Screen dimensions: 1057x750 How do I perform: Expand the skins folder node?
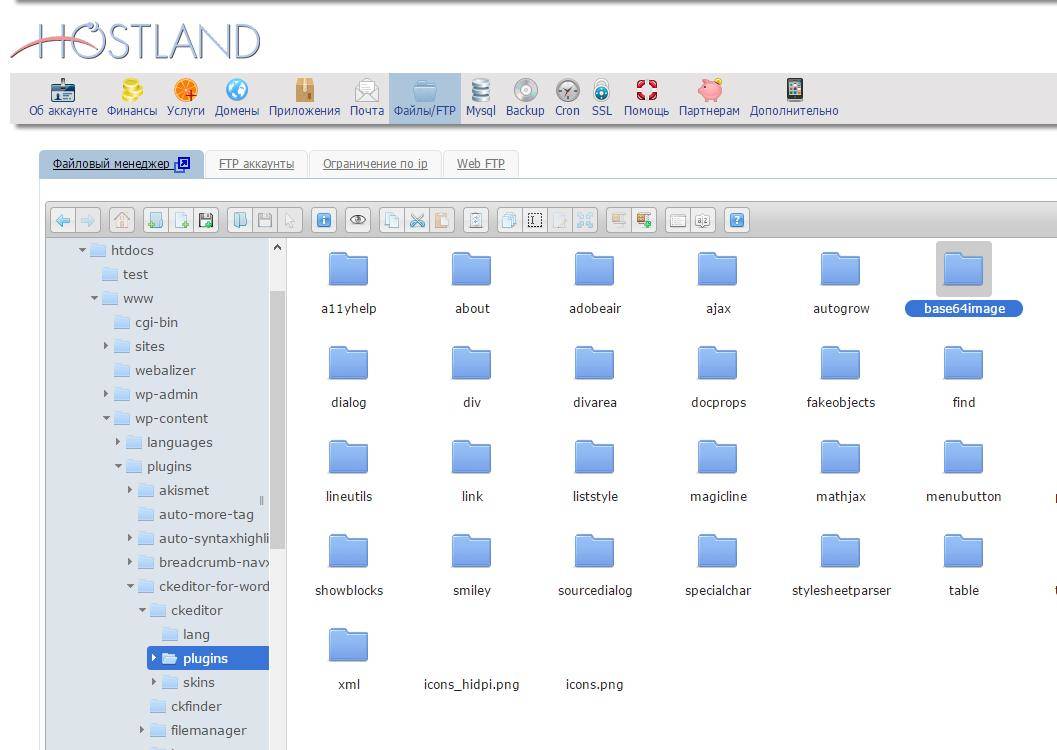[x=154, y=683]
